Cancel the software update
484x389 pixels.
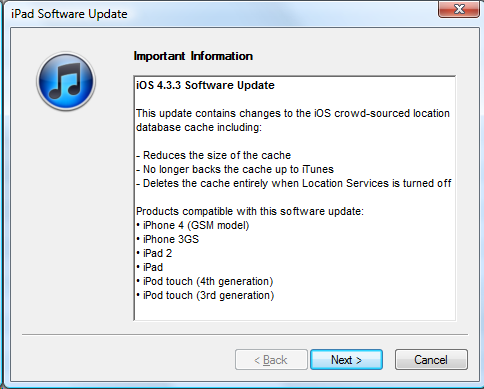point(431,360)
